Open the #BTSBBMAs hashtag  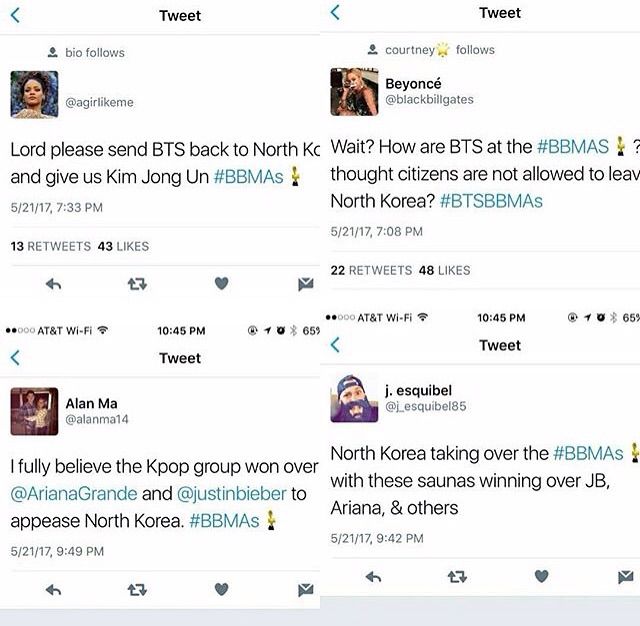point(491,201)
